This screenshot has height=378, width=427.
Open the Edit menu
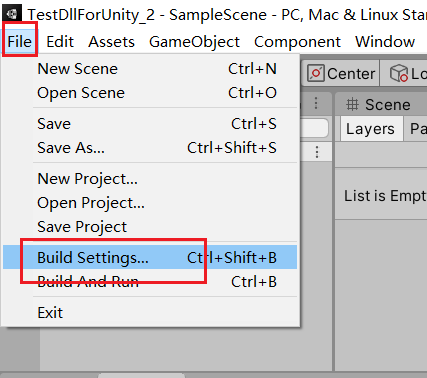60,42
